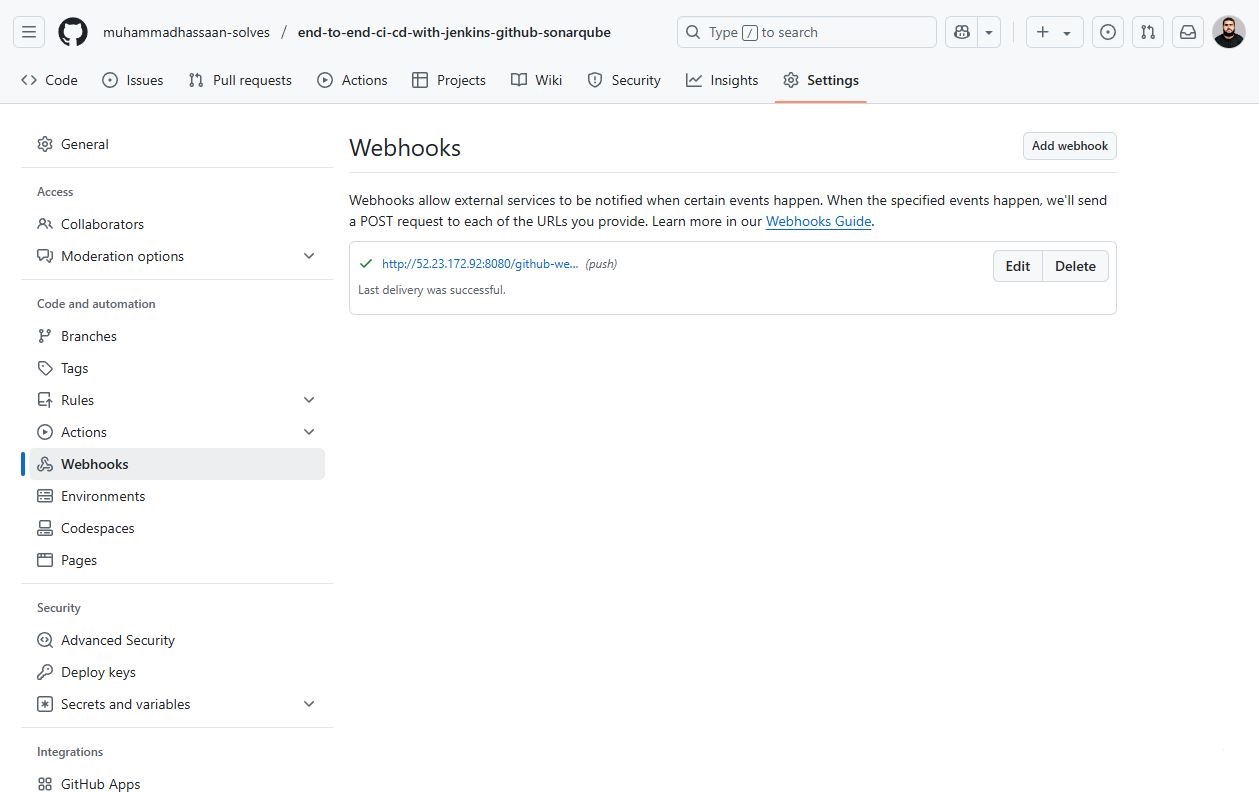Click the Branches git-branch icon
Image resolution: width=1259 pixels, height=792 pixels.
(45, 336)
